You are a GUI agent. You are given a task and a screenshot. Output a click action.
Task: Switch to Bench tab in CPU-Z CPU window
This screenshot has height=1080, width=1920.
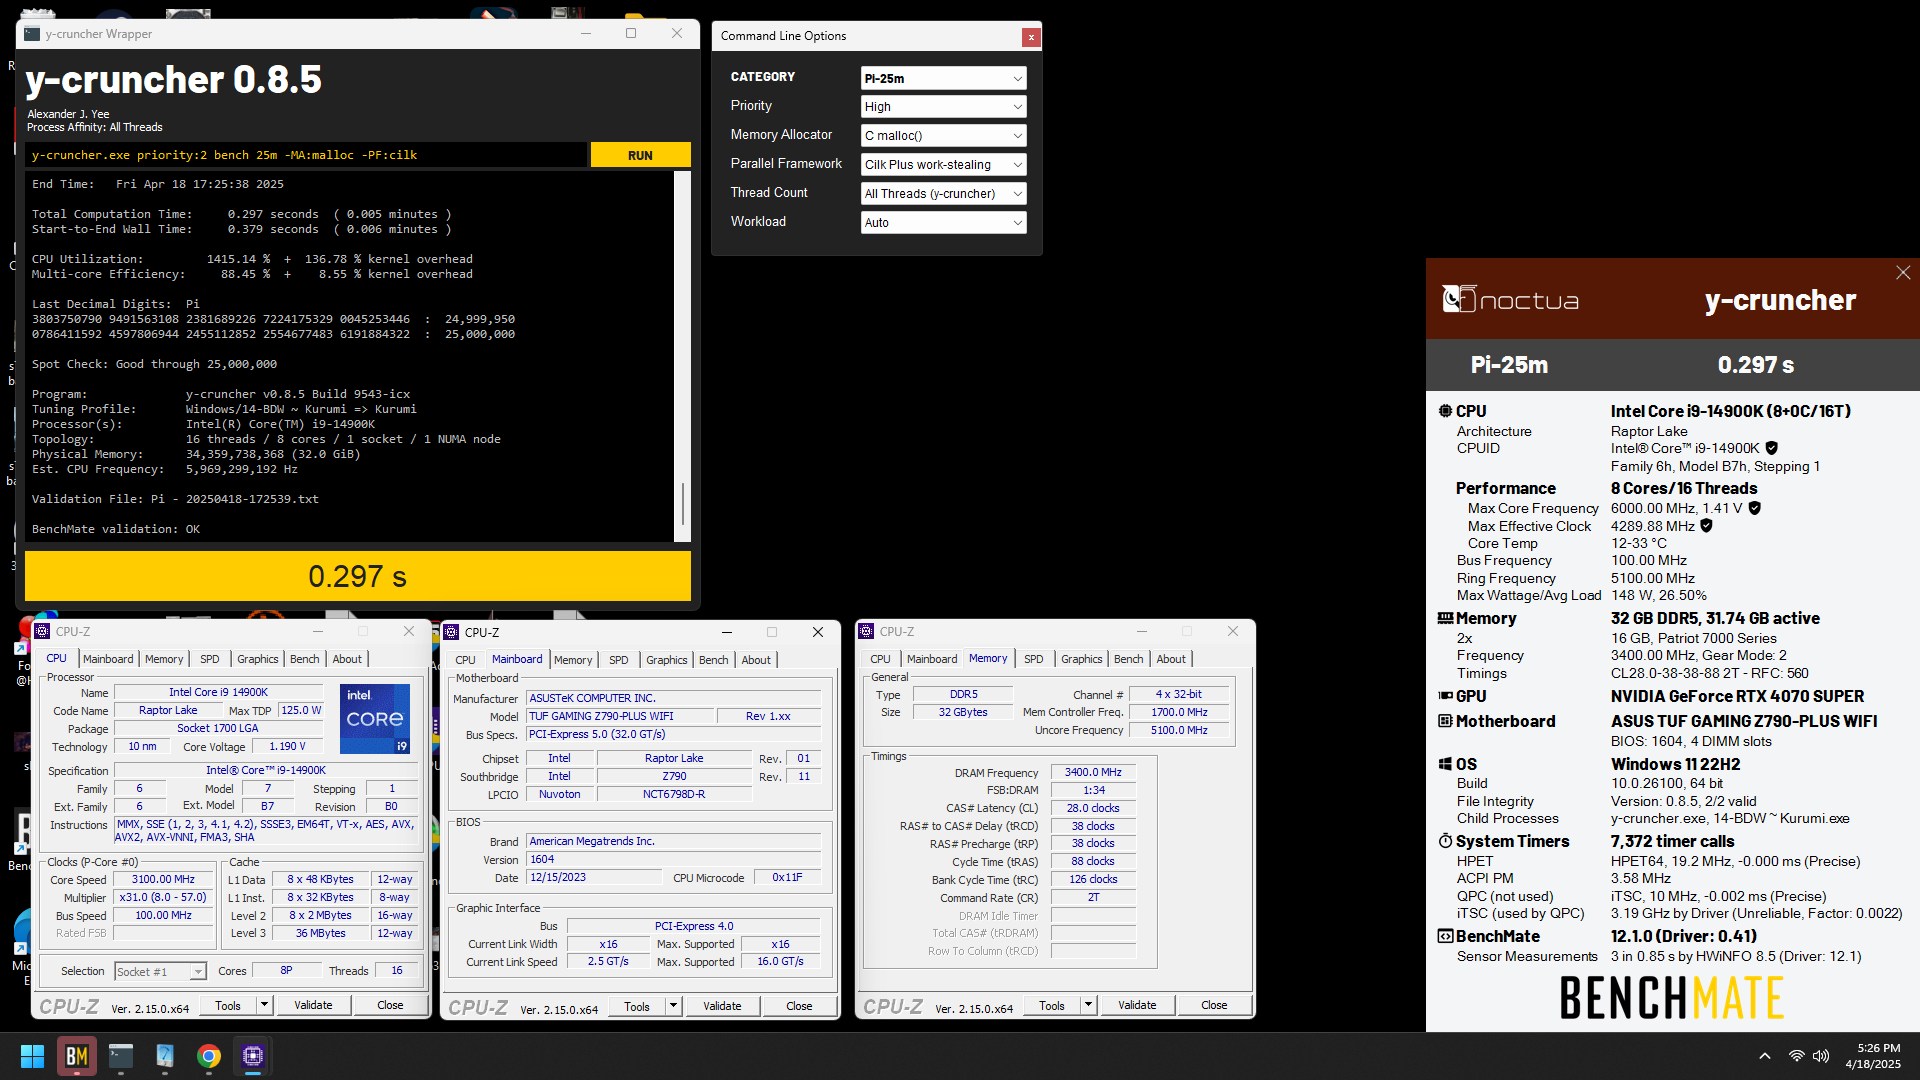(304, 659)
